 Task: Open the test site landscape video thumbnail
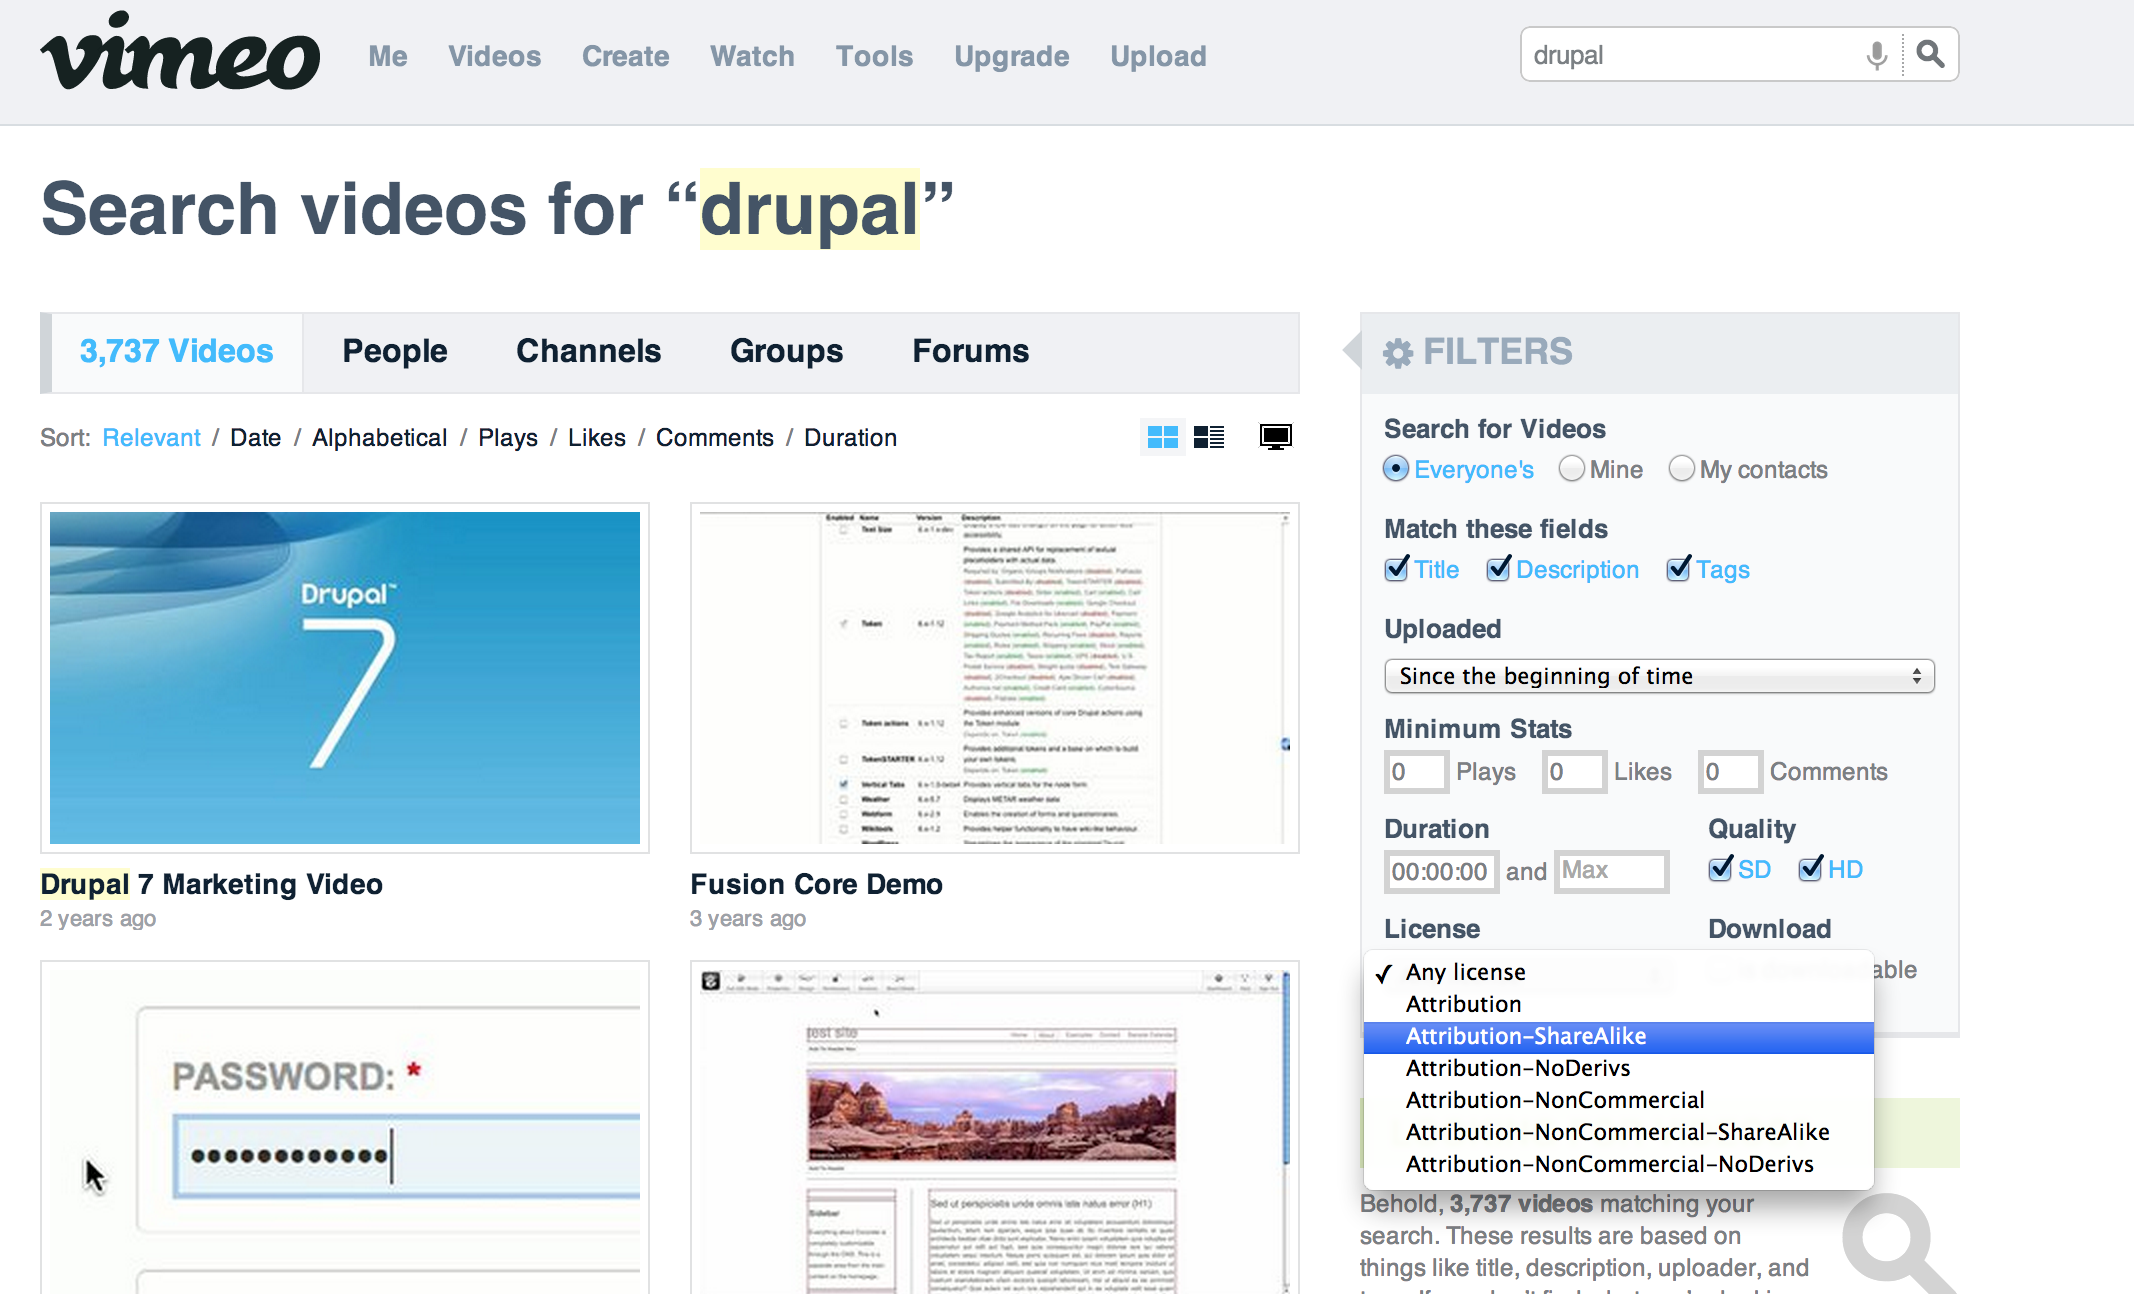point(995,1128)
